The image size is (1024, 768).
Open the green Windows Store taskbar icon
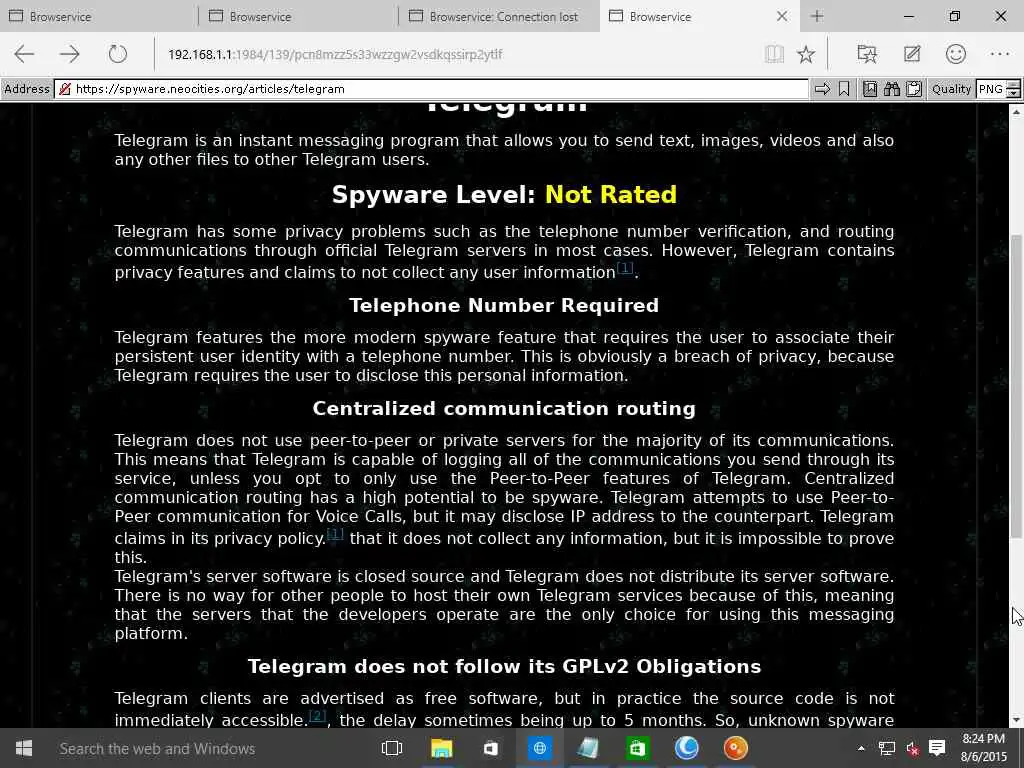click(637, 748)
